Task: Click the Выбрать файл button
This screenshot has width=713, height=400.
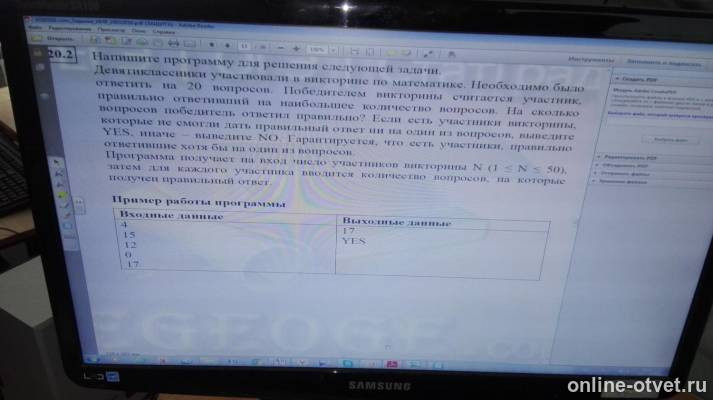Action: click(671, 140)
